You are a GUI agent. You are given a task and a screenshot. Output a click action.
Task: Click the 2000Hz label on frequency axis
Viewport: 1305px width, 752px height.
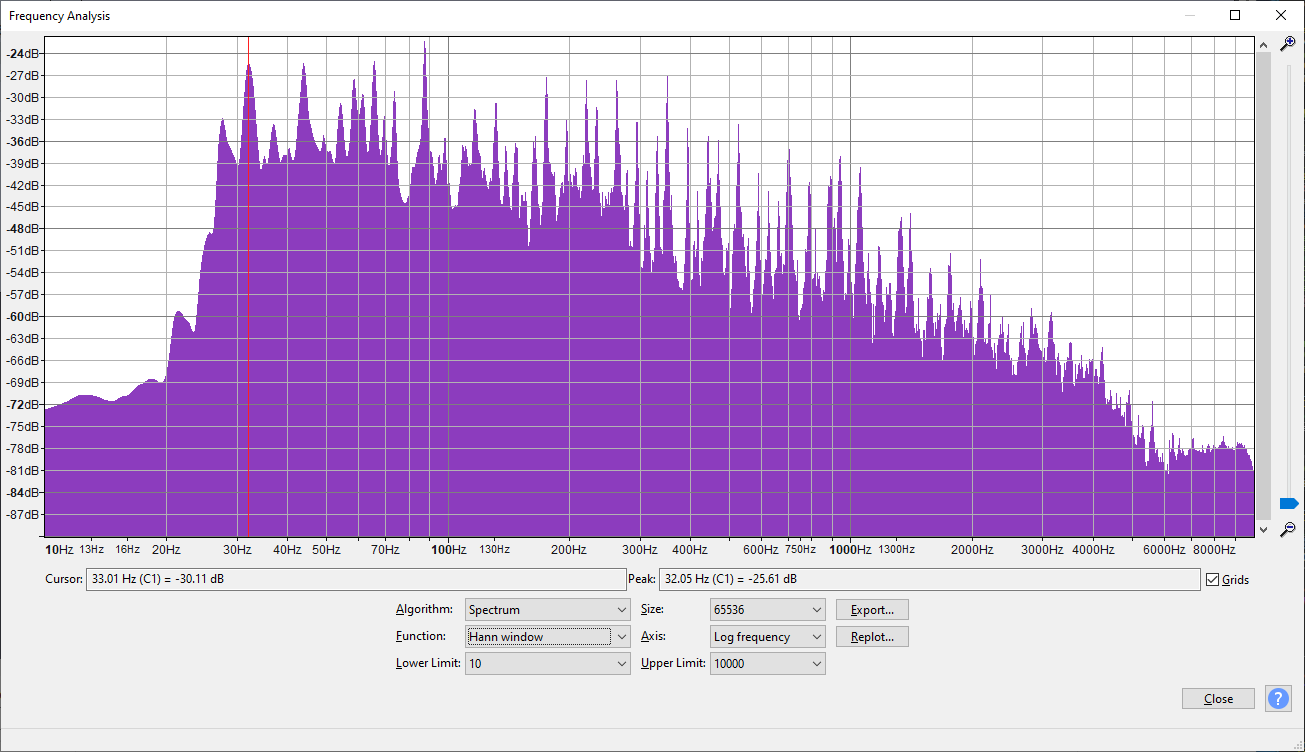(x=972, y=549)
